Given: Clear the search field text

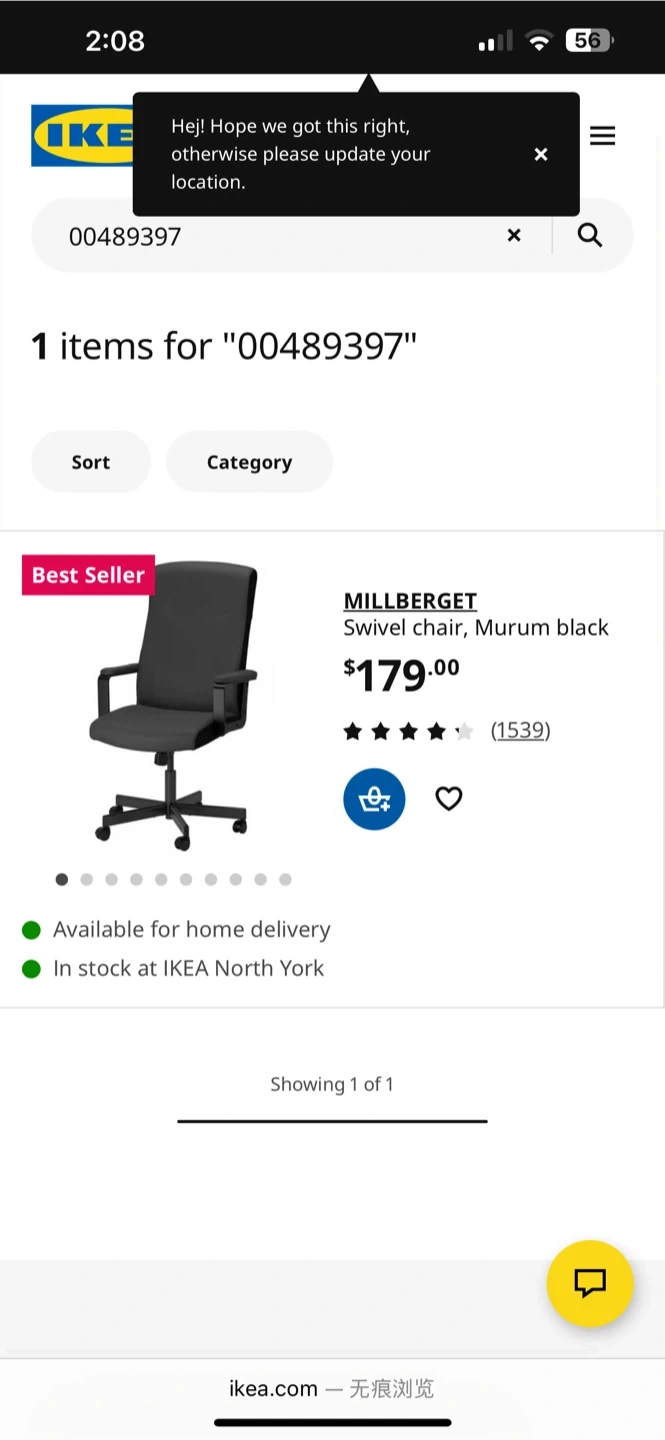Looking at the screenshot, I should (x=514, y=235).
